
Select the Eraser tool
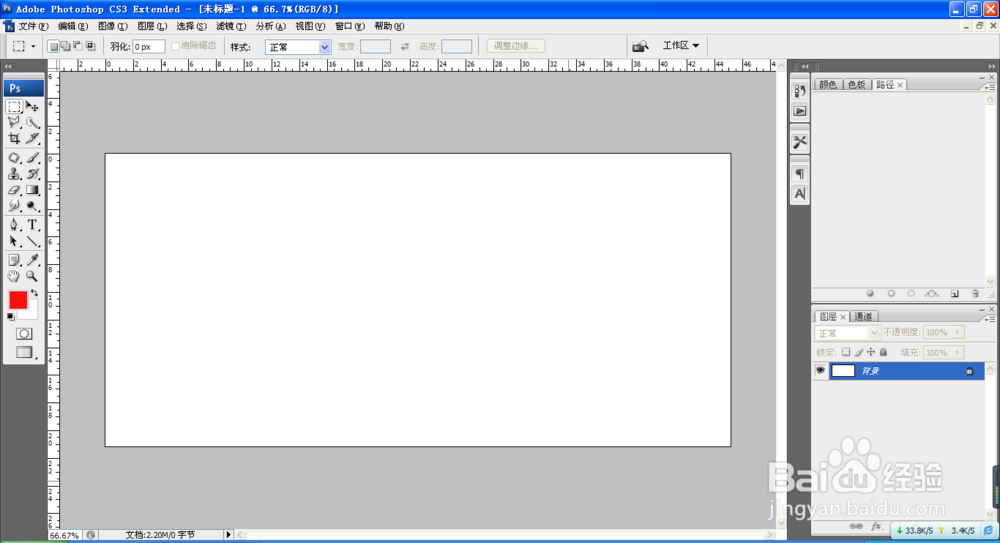pos(14,190)
